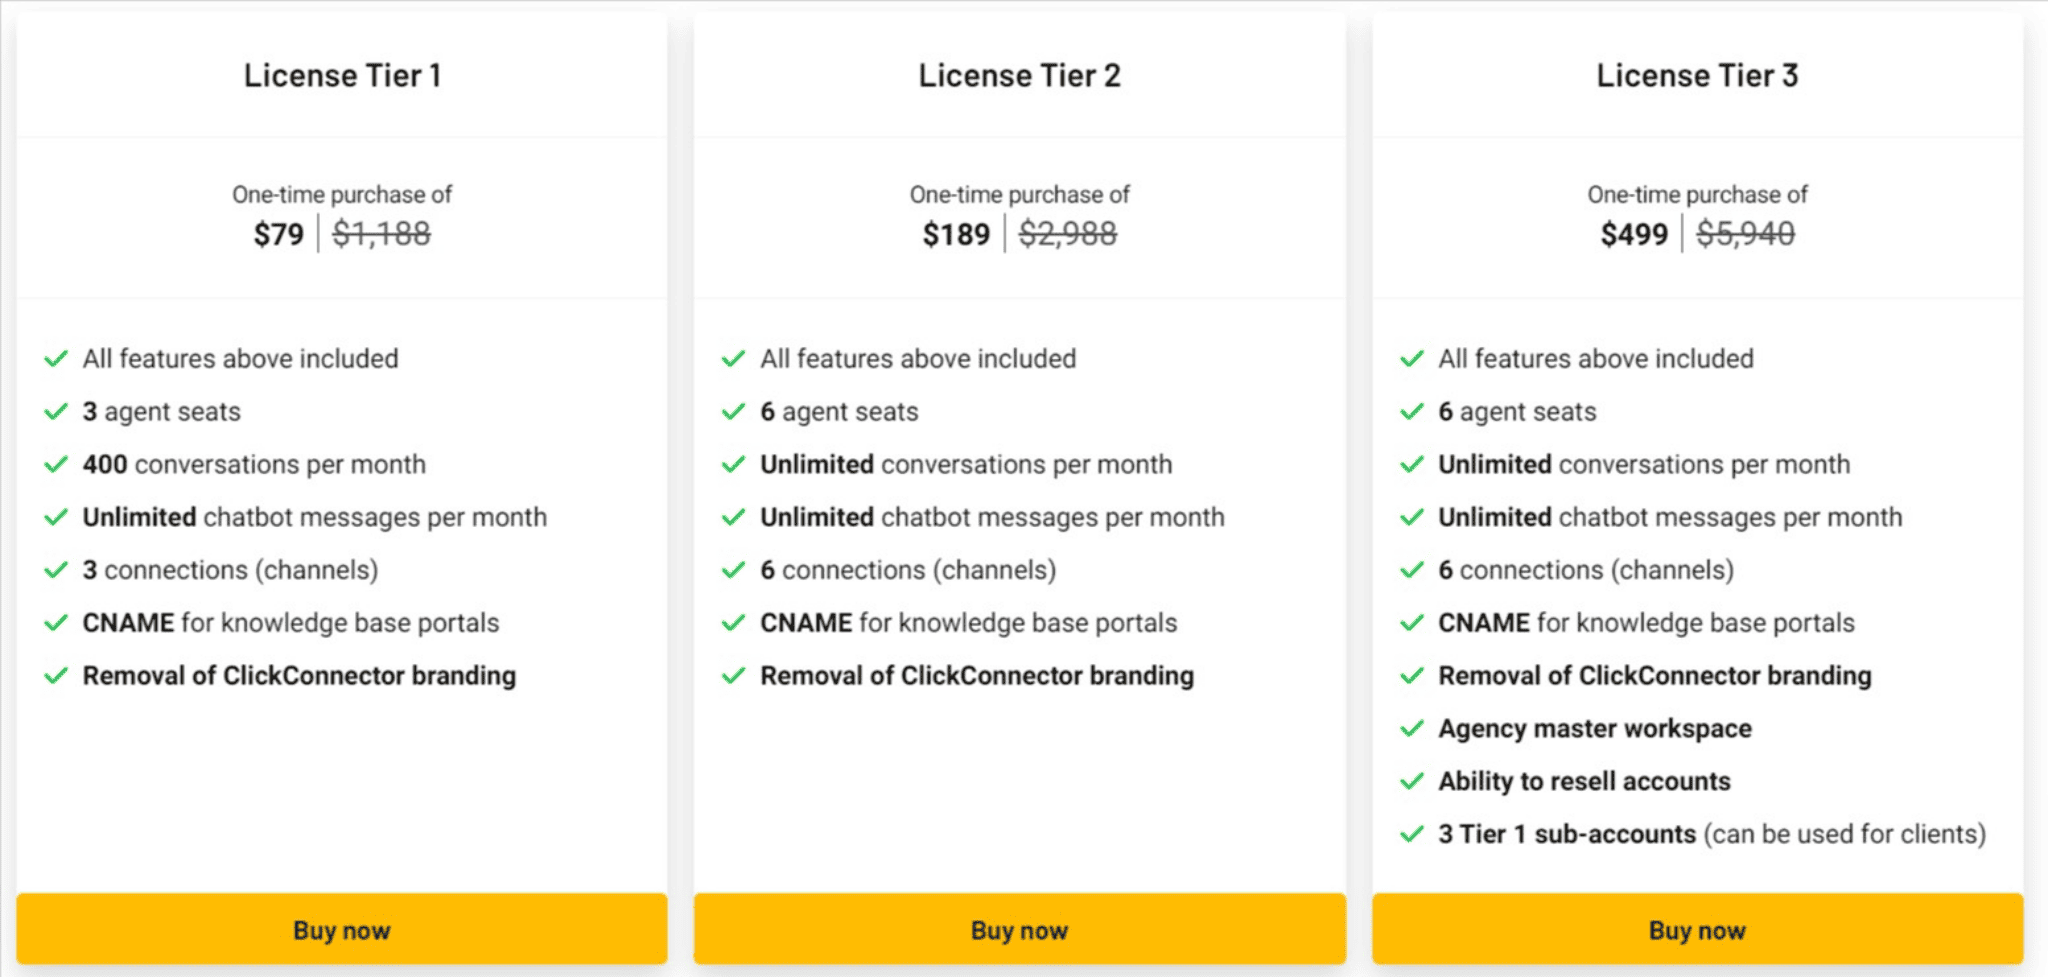The width and height of the screenshot is (2048, 977).
Task: Click checkmark beside Tier 1 '3 agent seats'
Action: coord(56,411)
